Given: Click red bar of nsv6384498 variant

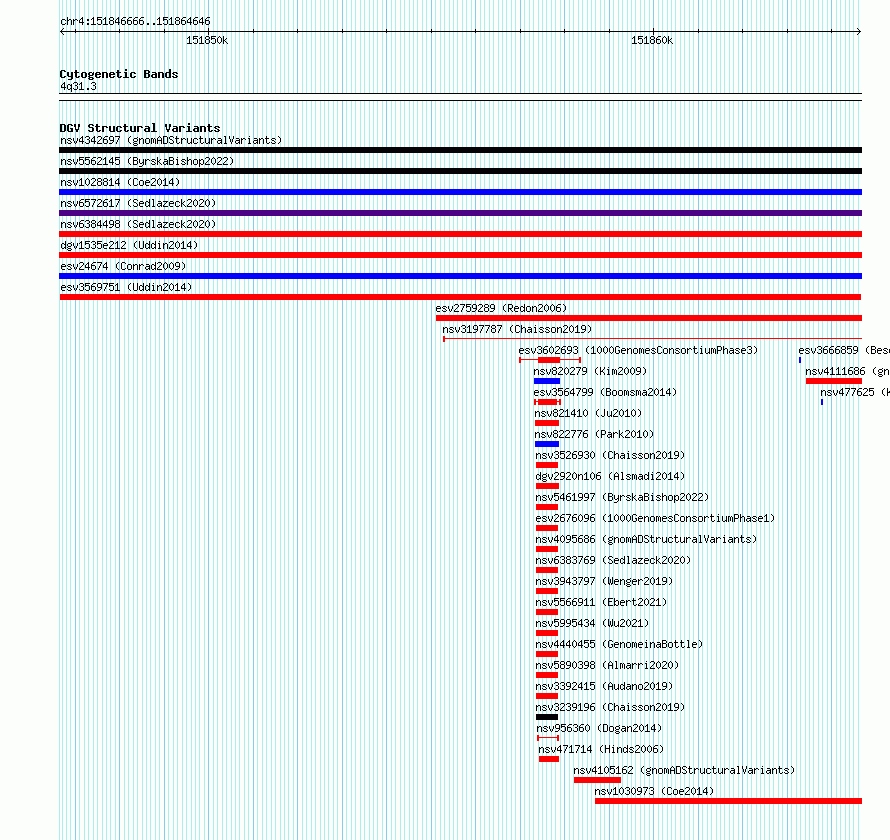Looking at the screenshot, I should coord(460,234).
